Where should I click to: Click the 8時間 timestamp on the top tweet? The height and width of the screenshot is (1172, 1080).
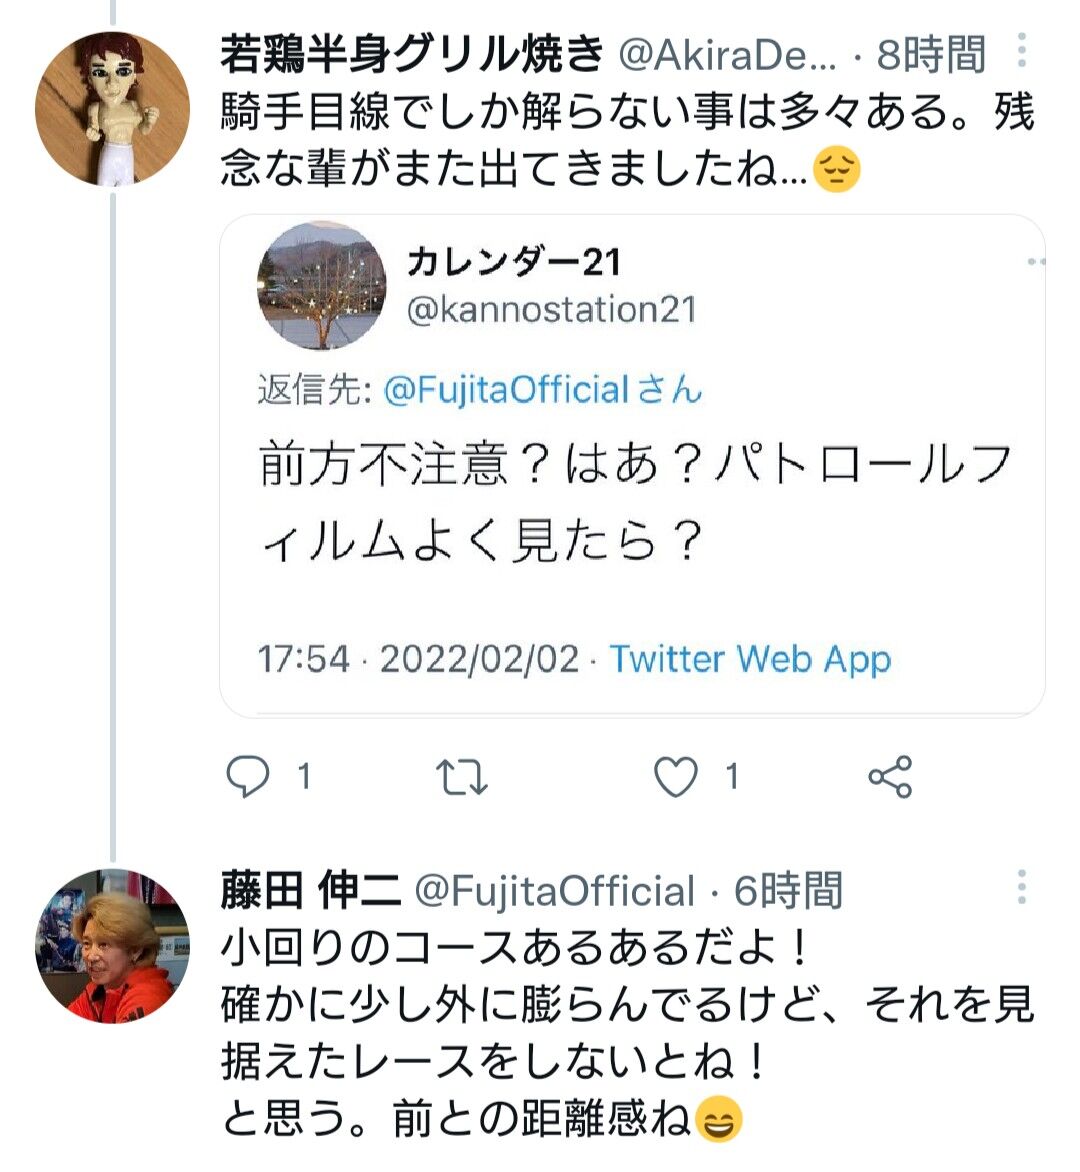[931, 55]
